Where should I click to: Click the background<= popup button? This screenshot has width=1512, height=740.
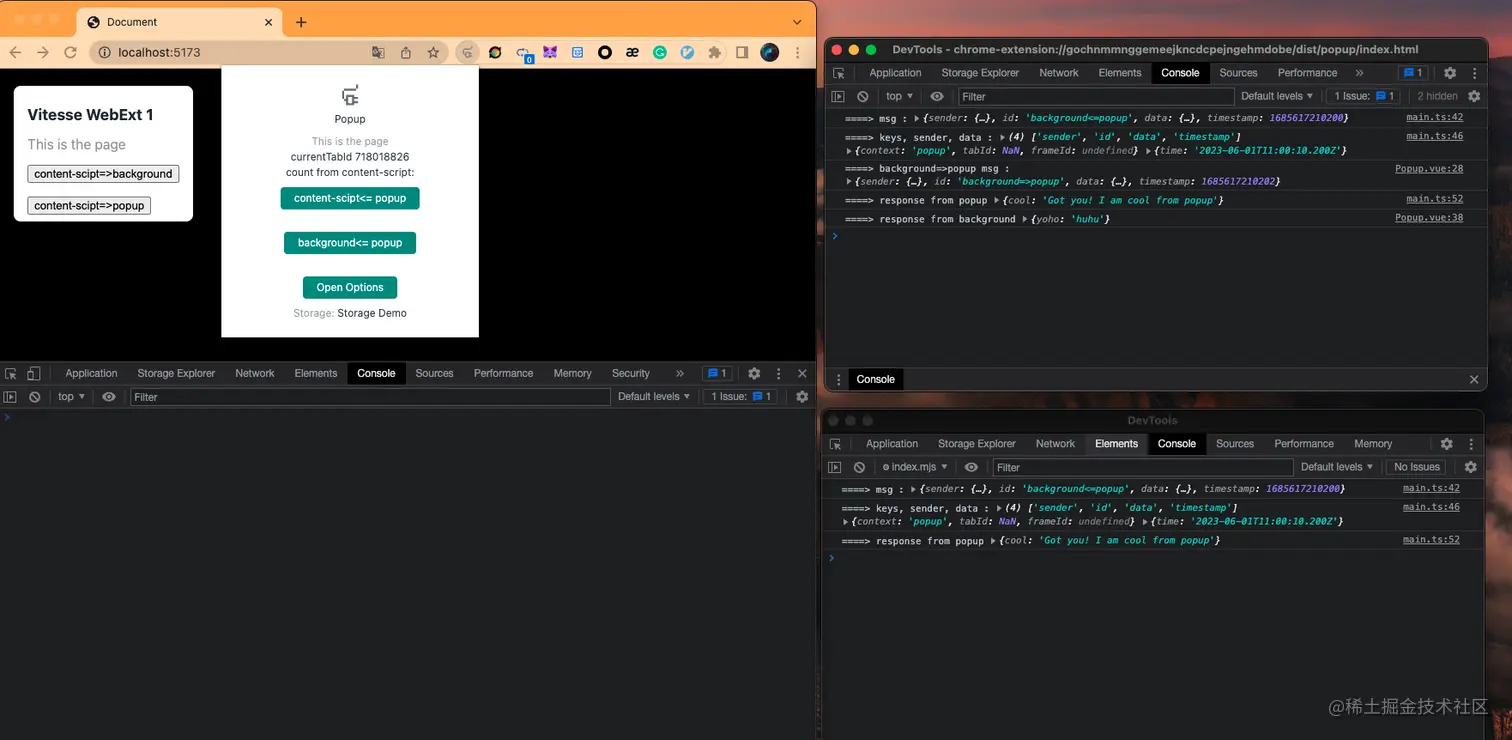click(350, 243)
